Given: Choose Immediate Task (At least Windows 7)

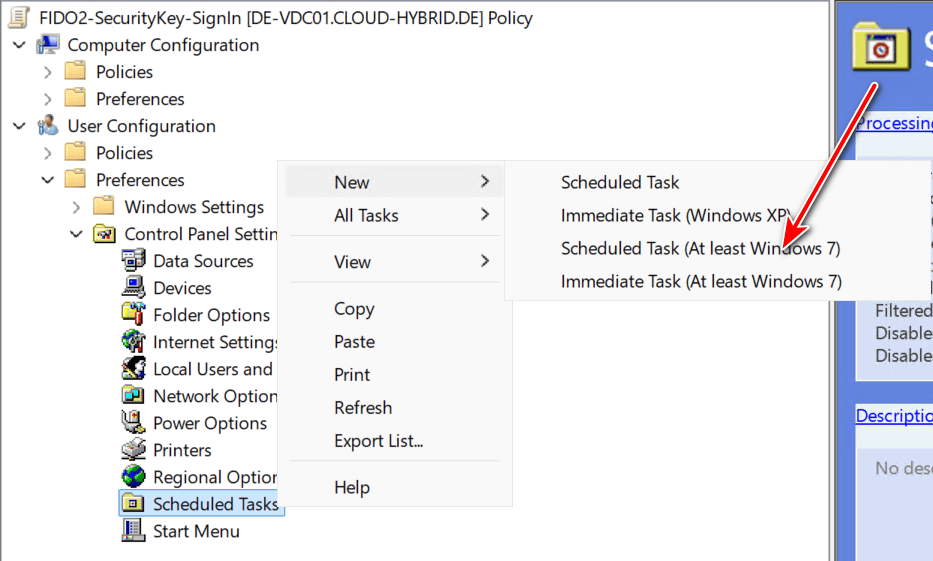Looking at the screenshot, I should point(701,282).
